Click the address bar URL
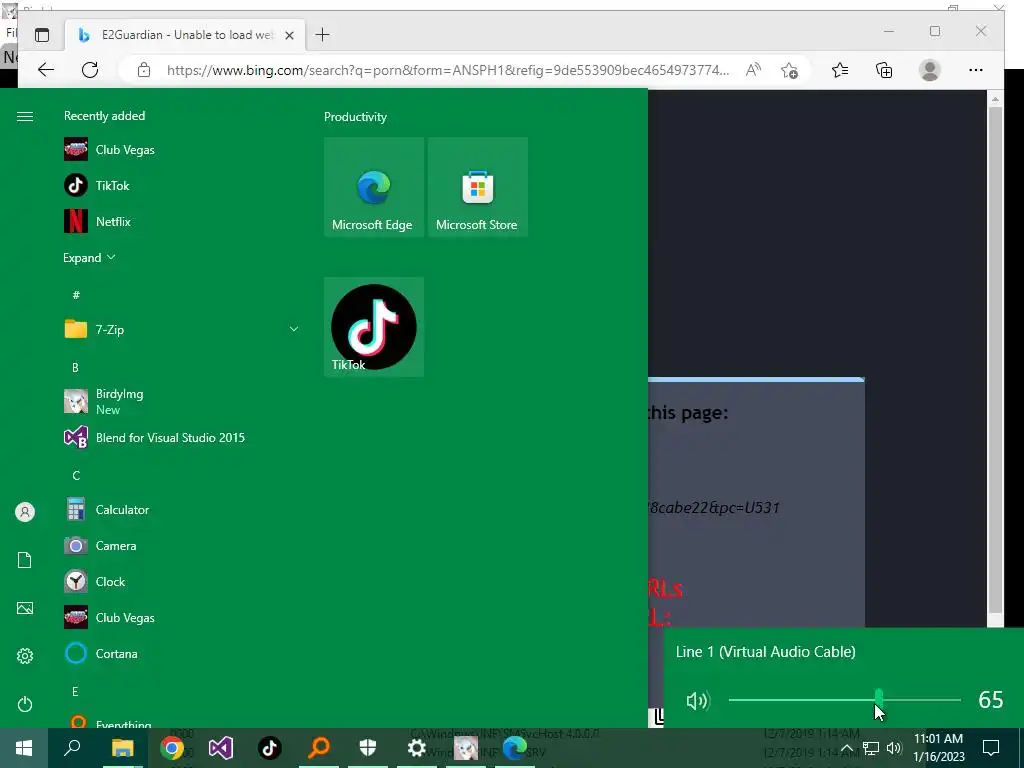Screen dimensions: 1024x768 tap(448, 70)
